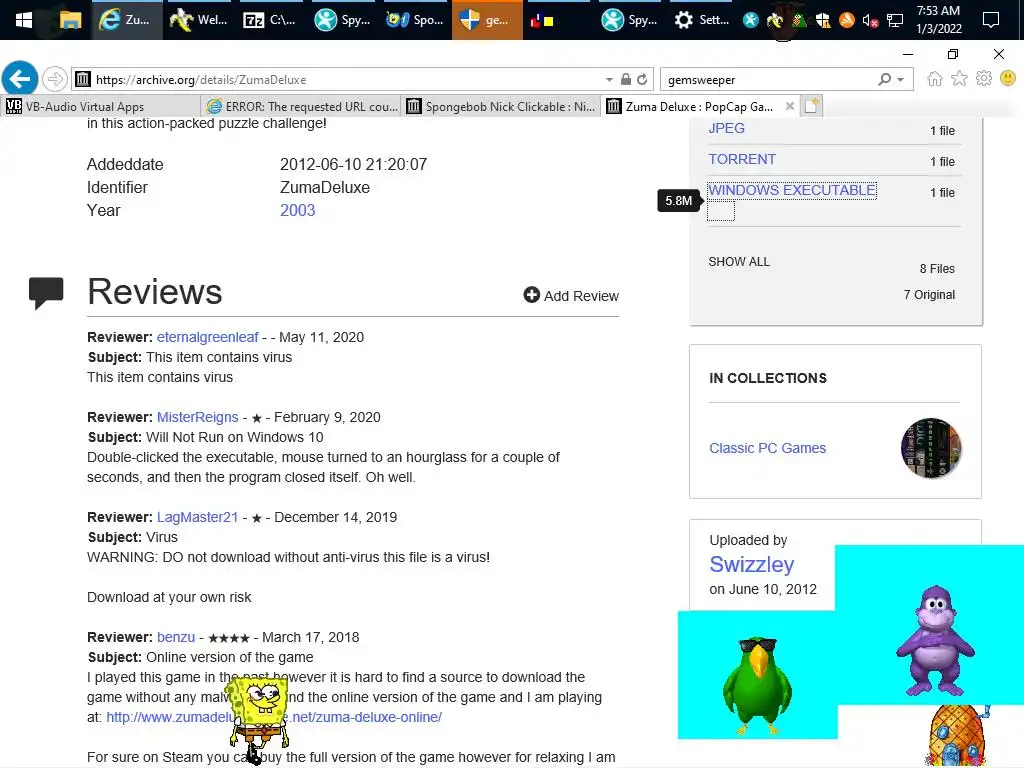Click the archive.org site icon in address bar
This screenshot has width=1024, height=768.
[83, 80]
